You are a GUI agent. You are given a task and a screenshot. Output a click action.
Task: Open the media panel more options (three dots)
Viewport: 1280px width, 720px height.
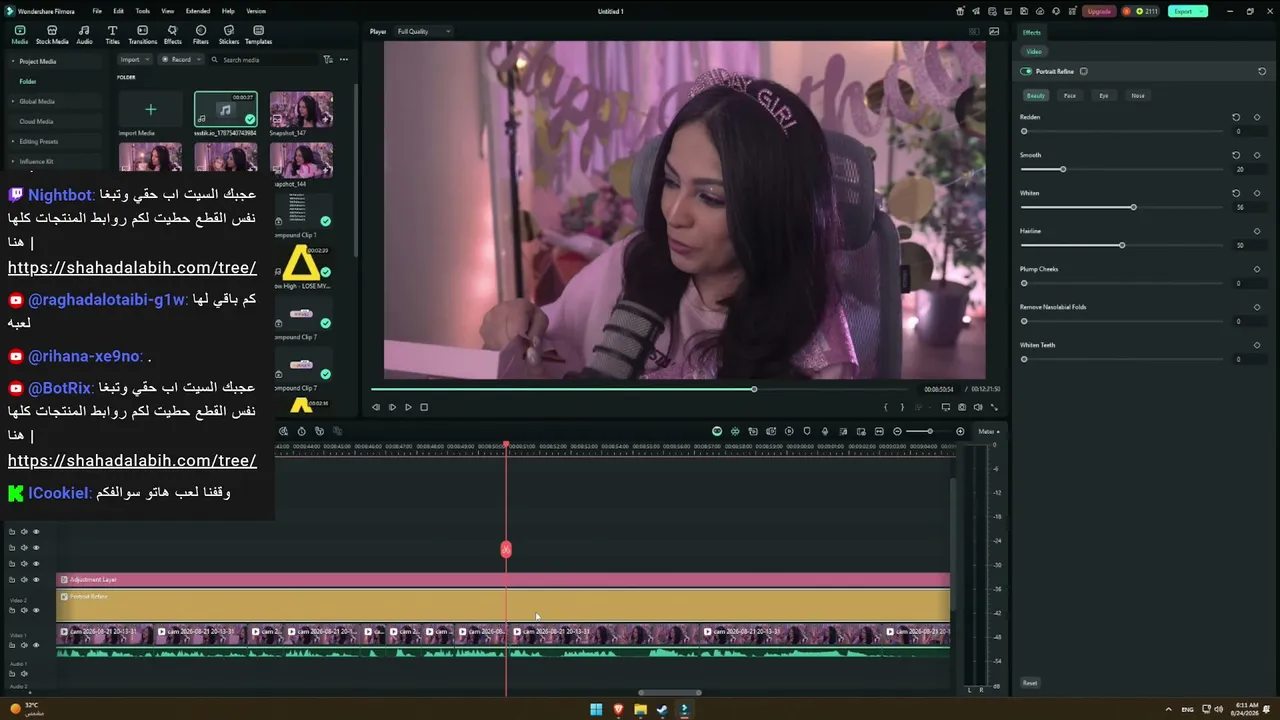pyautogui.click(x=344, y=60)
